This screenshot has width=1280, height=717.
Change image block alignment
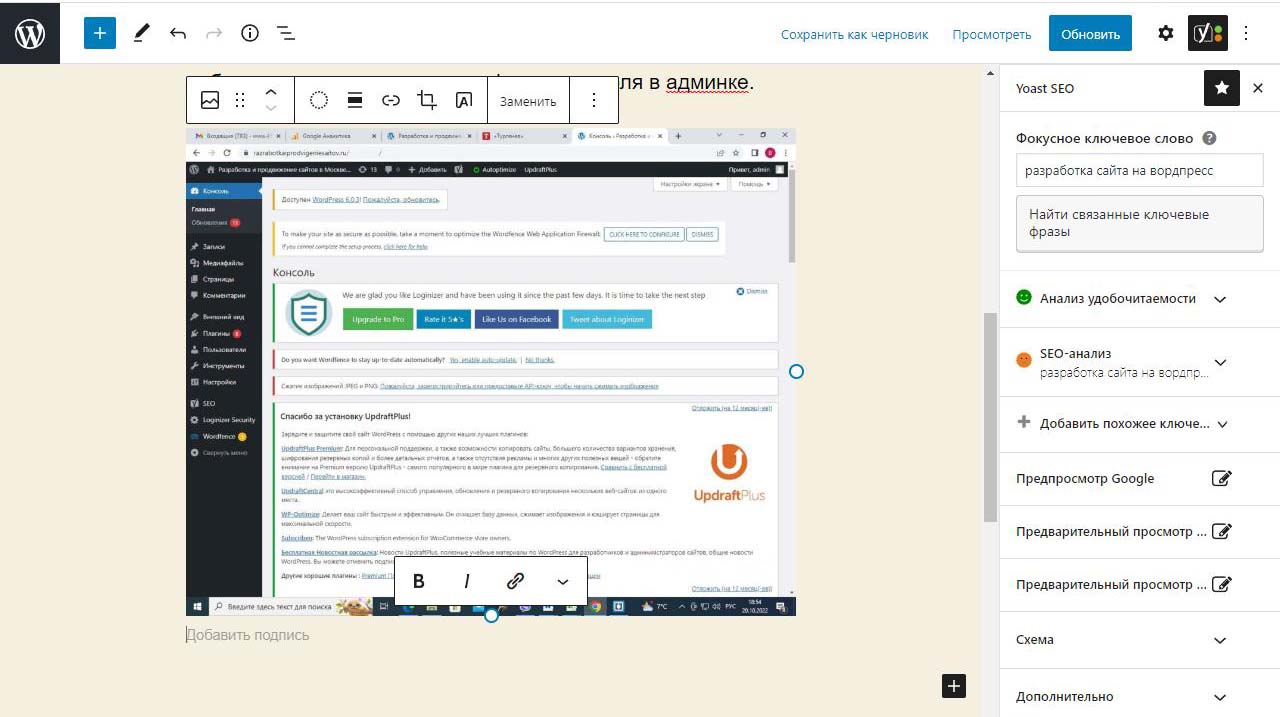pyautogui.click(x=354, y=100)
